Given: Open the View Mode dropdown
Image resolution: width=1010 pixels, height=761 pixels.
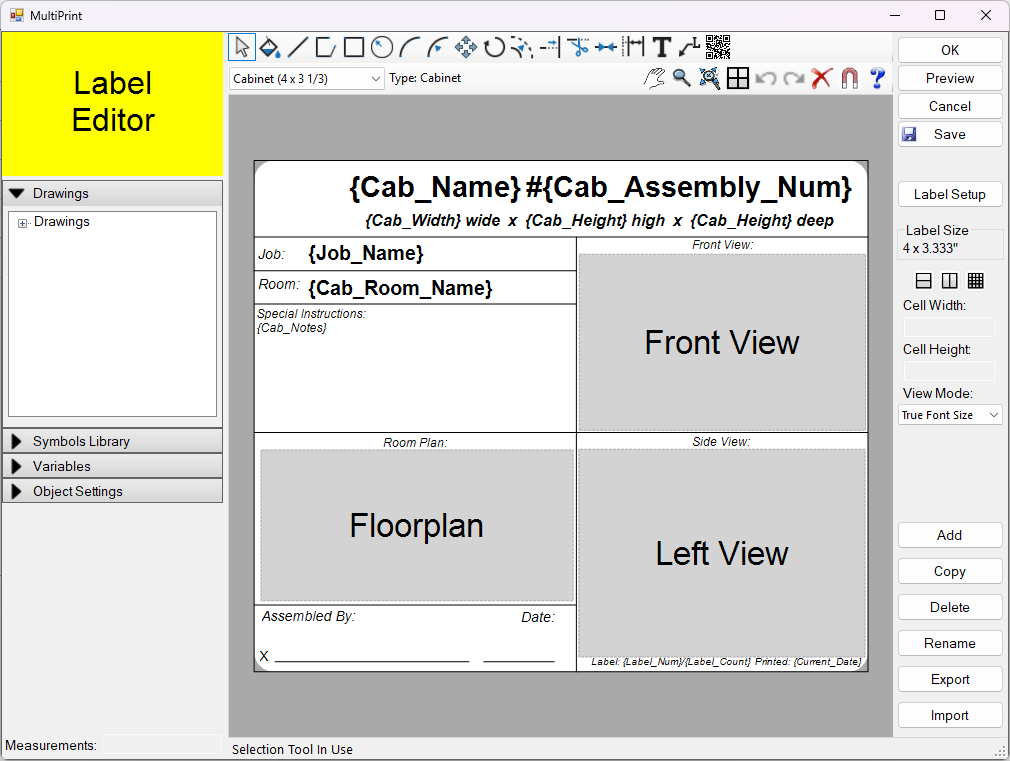Looking at the screenshot, I should [x=950, y=415].
